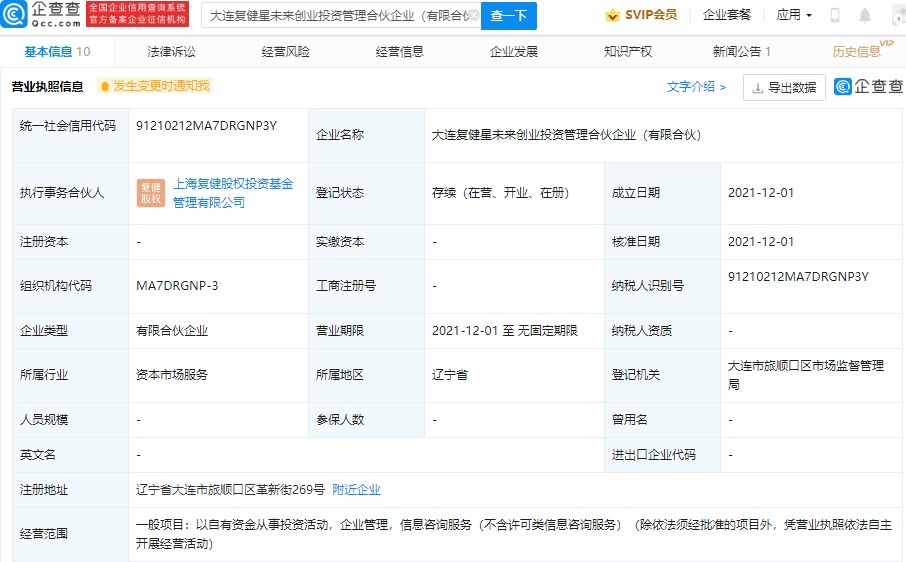Open SVIP会员 link
Image resolution: width=906 pixels, height=562 pixels.
pyautogui.click(x=641, y=15)
